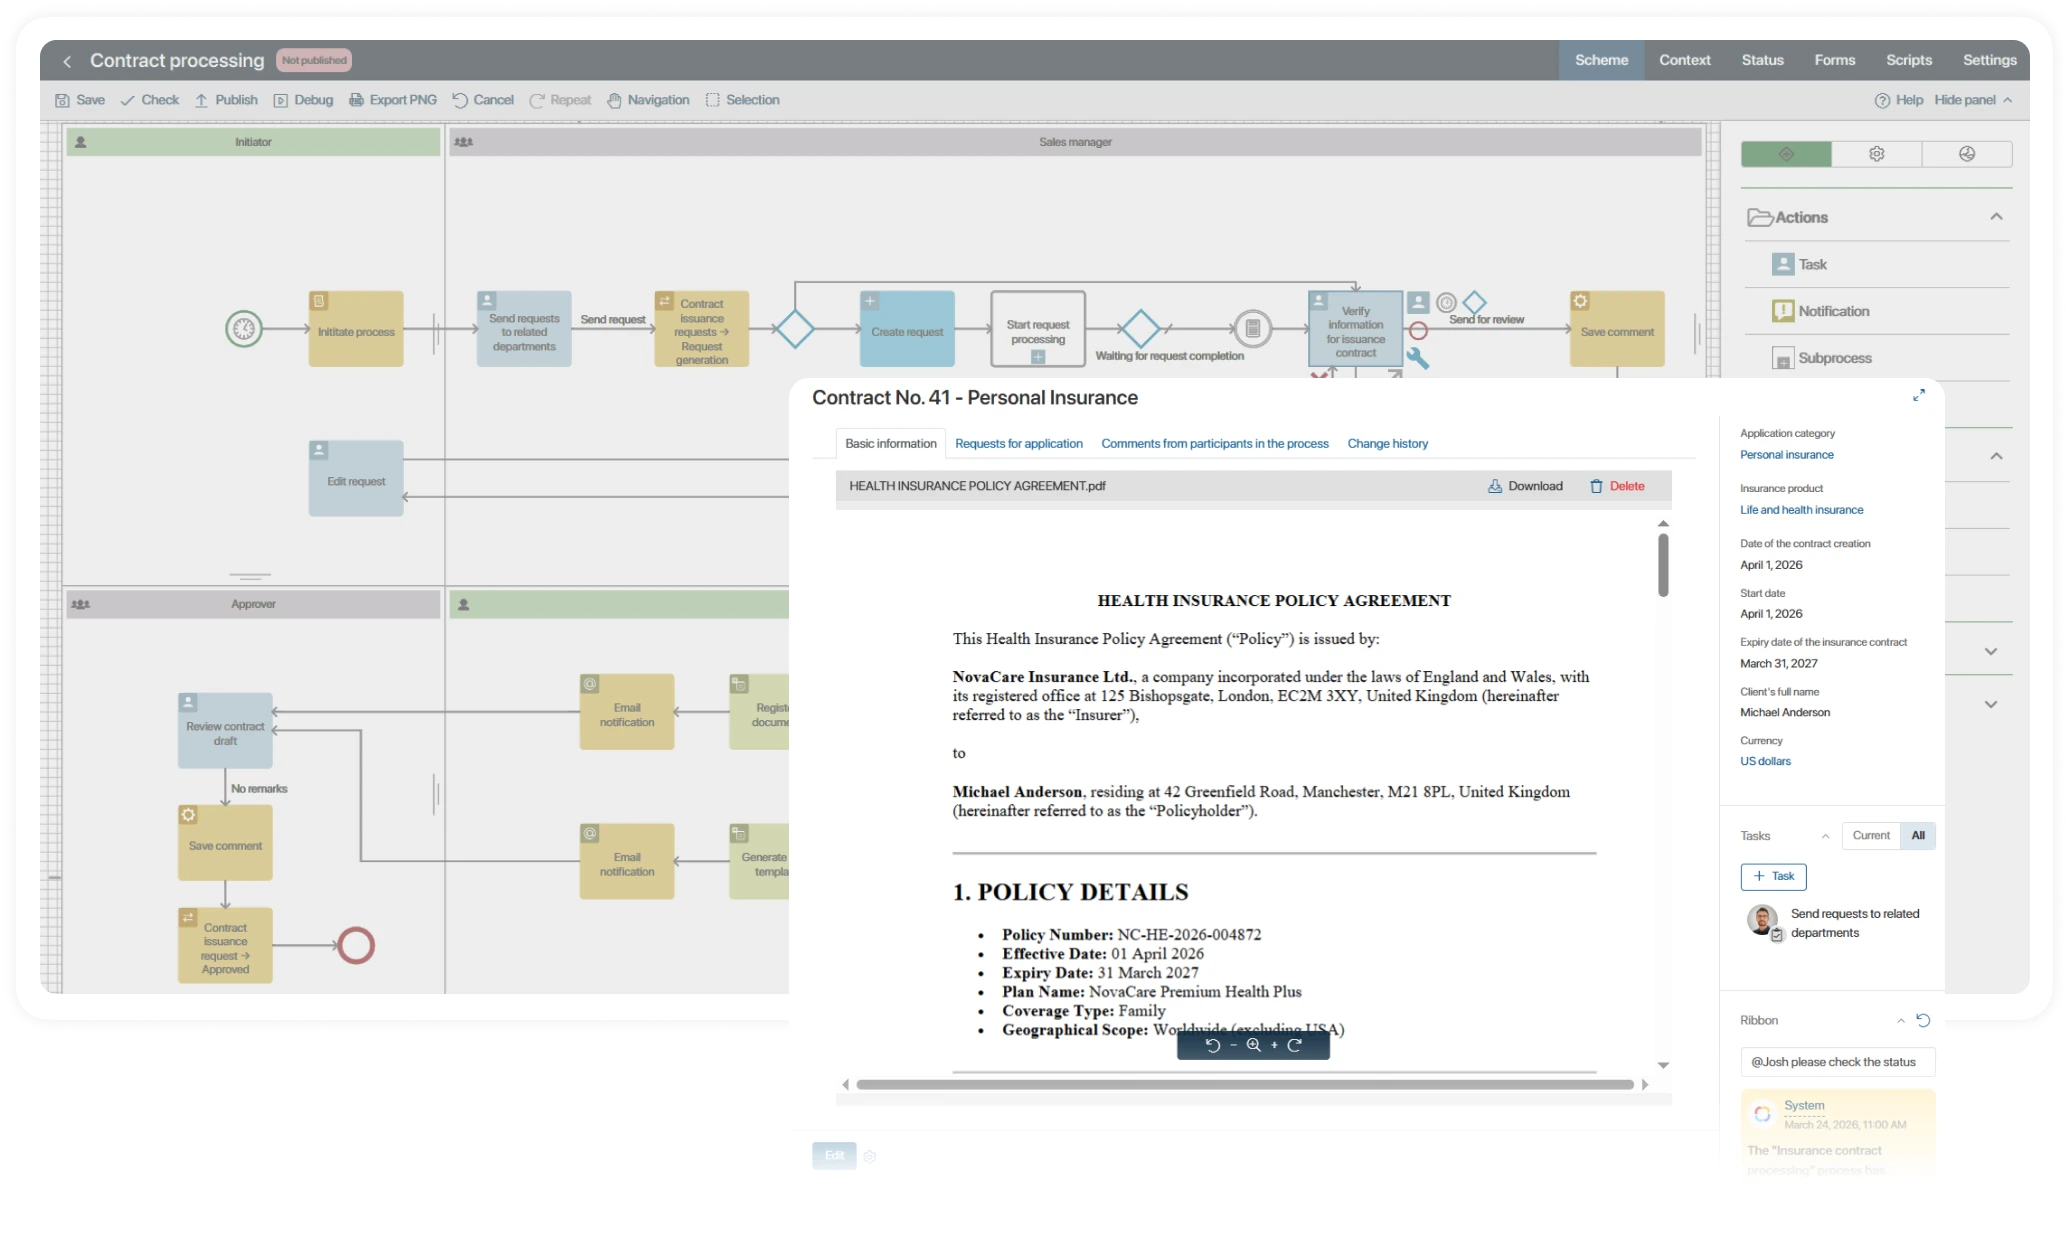Toggle tasks filter to All
Image resolution: width=2070 pixels, height=1242 pixels.
(1918, 836)
